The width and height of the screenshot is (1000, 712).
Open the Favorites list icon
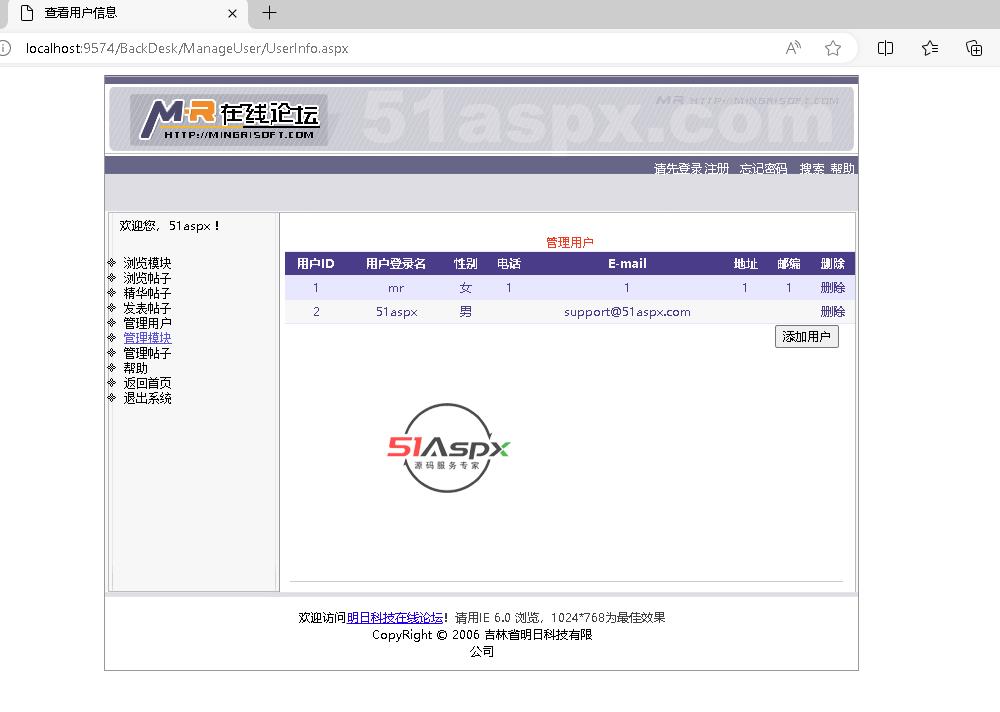(930, 48)
